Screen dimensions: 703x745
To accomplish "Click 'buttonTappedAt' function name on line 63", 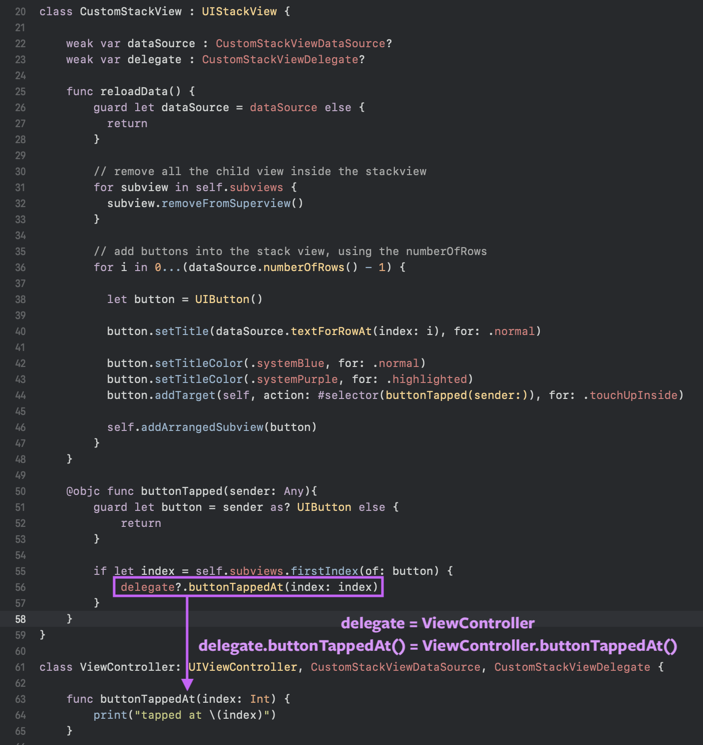I will click(148, 699).
